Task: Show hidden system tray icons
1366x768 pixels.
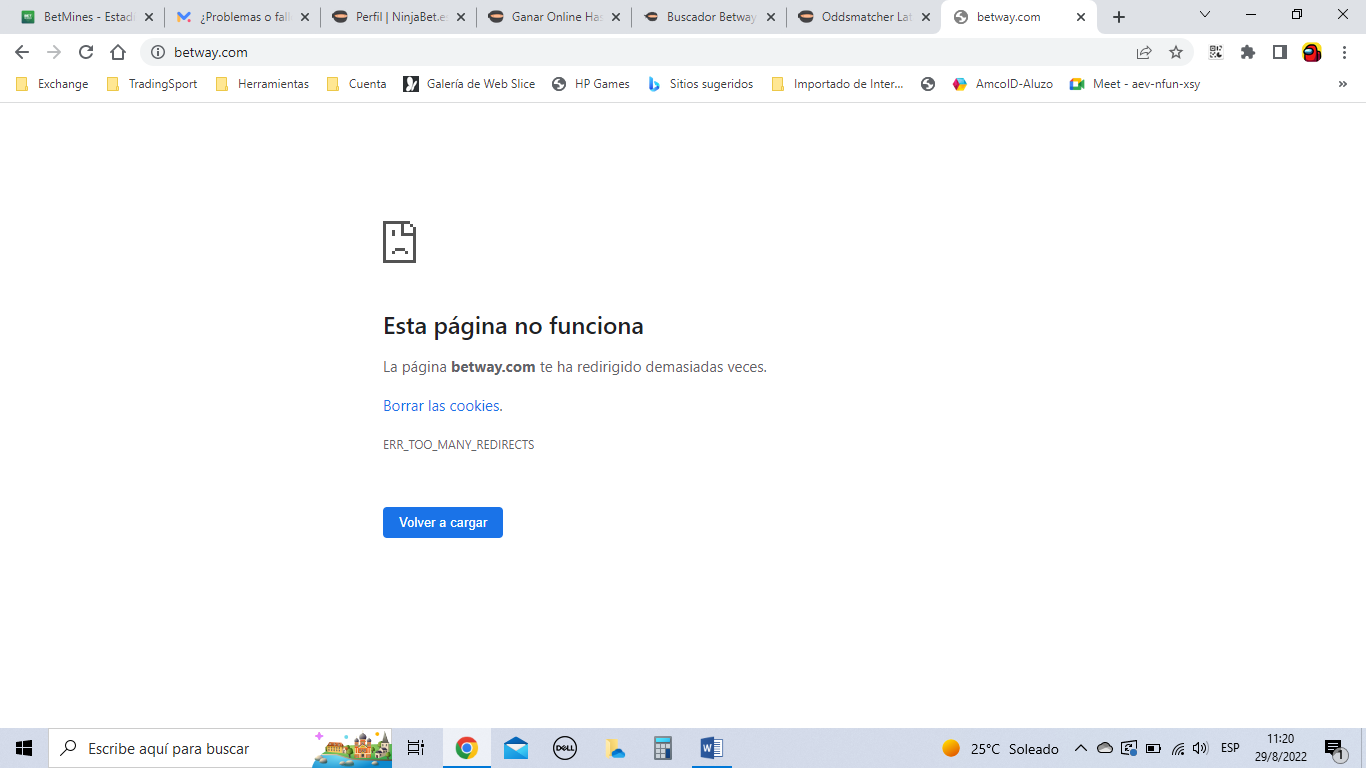Action: coord(1081,748)
